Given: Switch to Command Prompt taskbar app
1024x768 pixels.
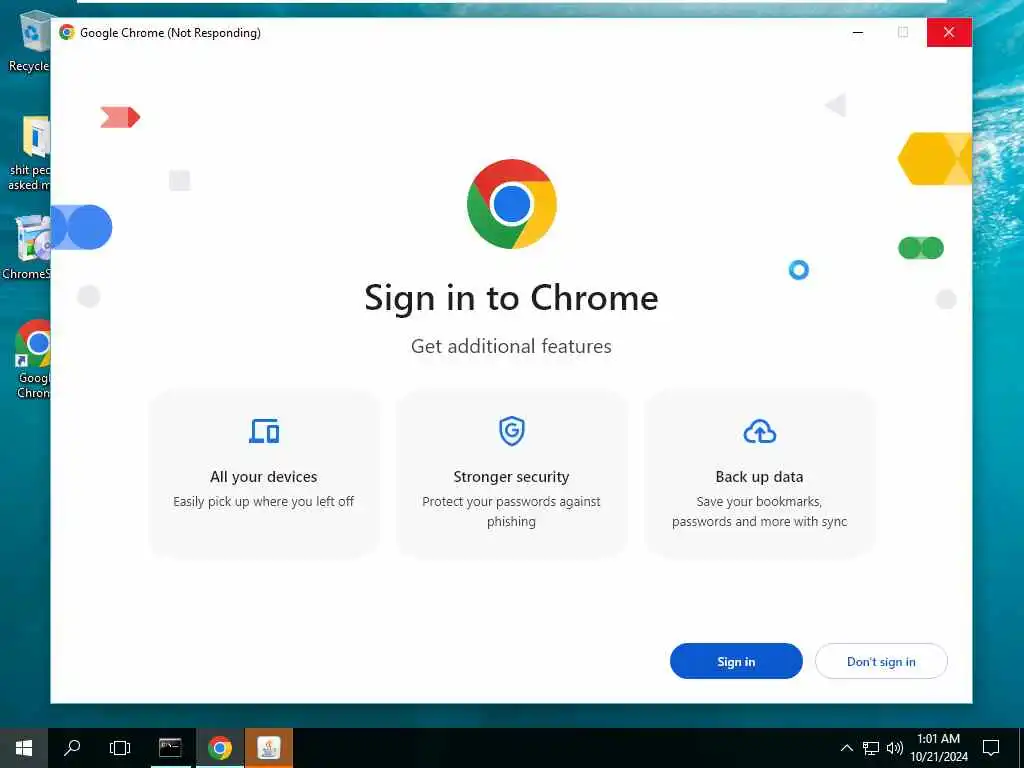Looking at the screenshot, I should (x=170, y=748).
